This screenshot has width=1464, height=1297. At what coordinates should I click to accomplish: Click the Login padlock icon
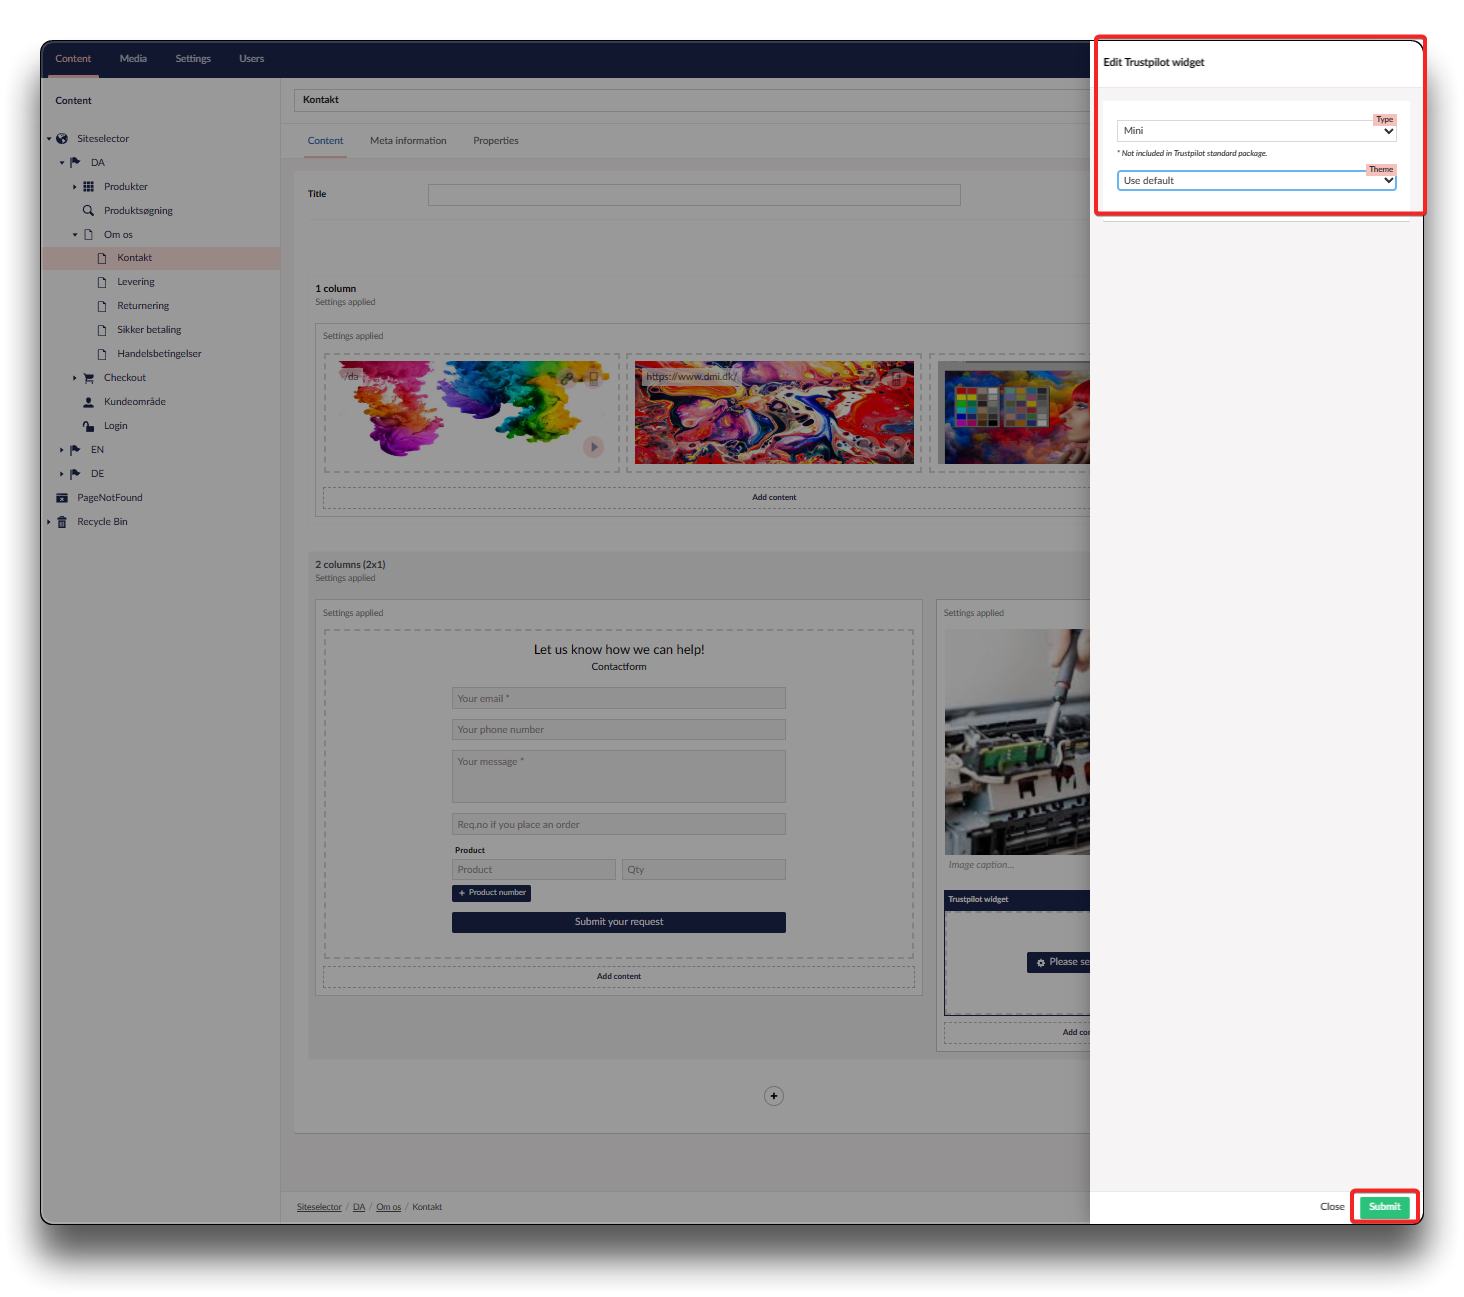coord(88,426)
